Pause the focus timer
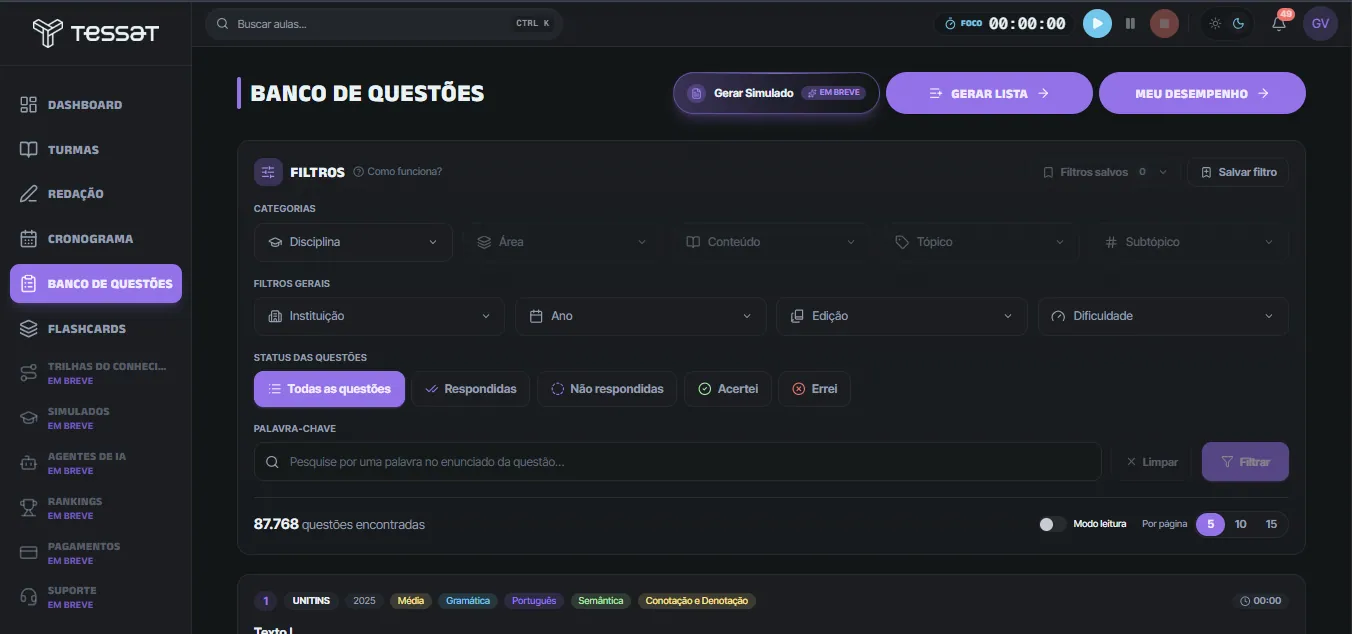Image resolution: width=1352 pixels, height=634 pixels. (1130, 23)
